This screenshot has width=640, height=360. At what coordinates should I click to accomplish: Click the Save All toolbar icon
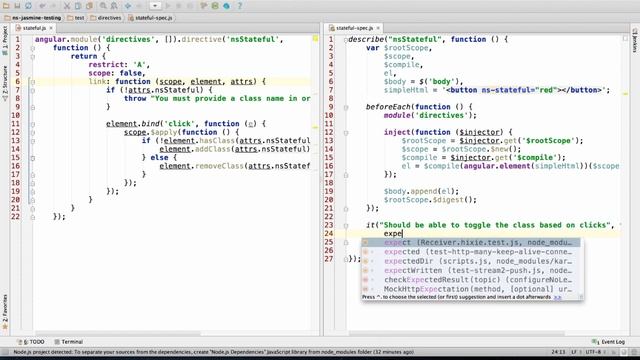click(17, 6)
